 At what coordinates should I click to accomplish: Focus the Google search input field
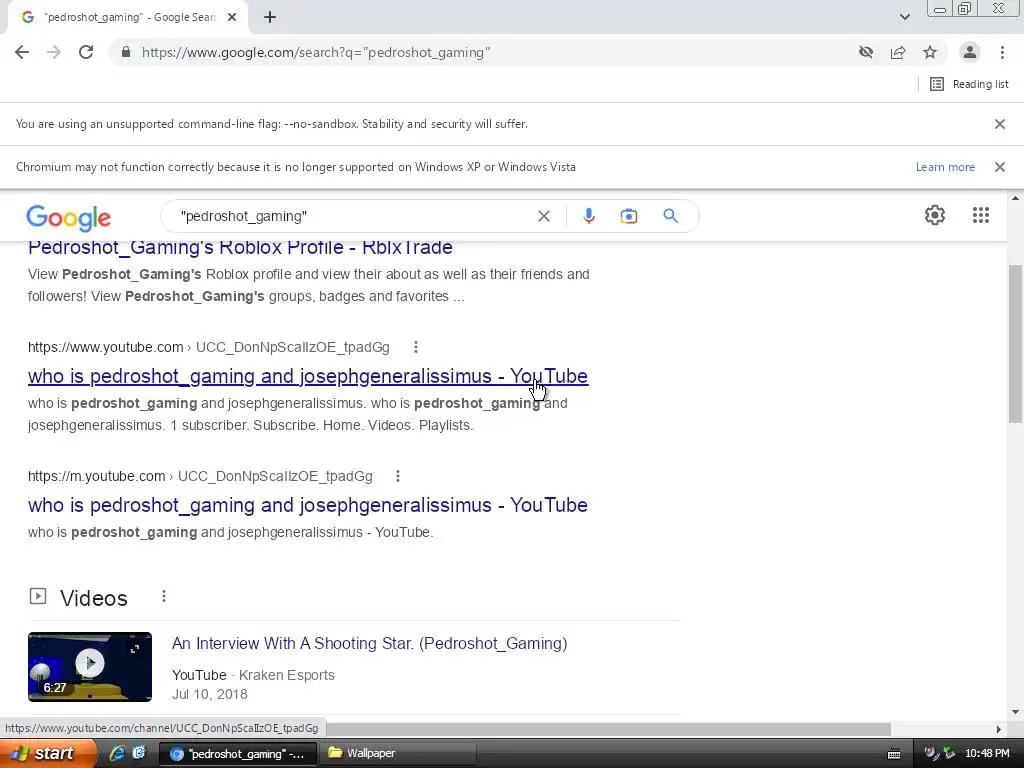click(353, 216)
